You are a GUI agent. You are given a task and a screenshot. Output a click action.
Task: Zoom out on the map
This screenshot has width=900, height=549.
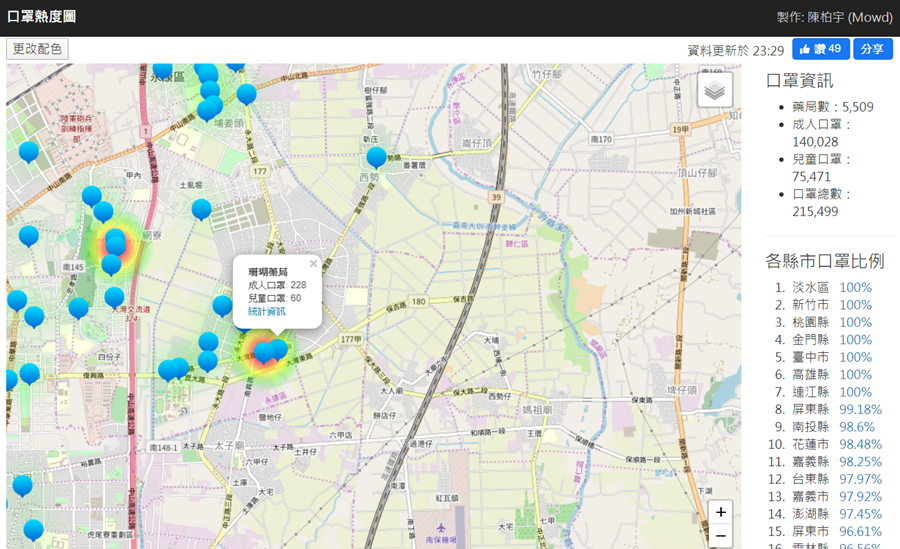[x=721, y=537]
